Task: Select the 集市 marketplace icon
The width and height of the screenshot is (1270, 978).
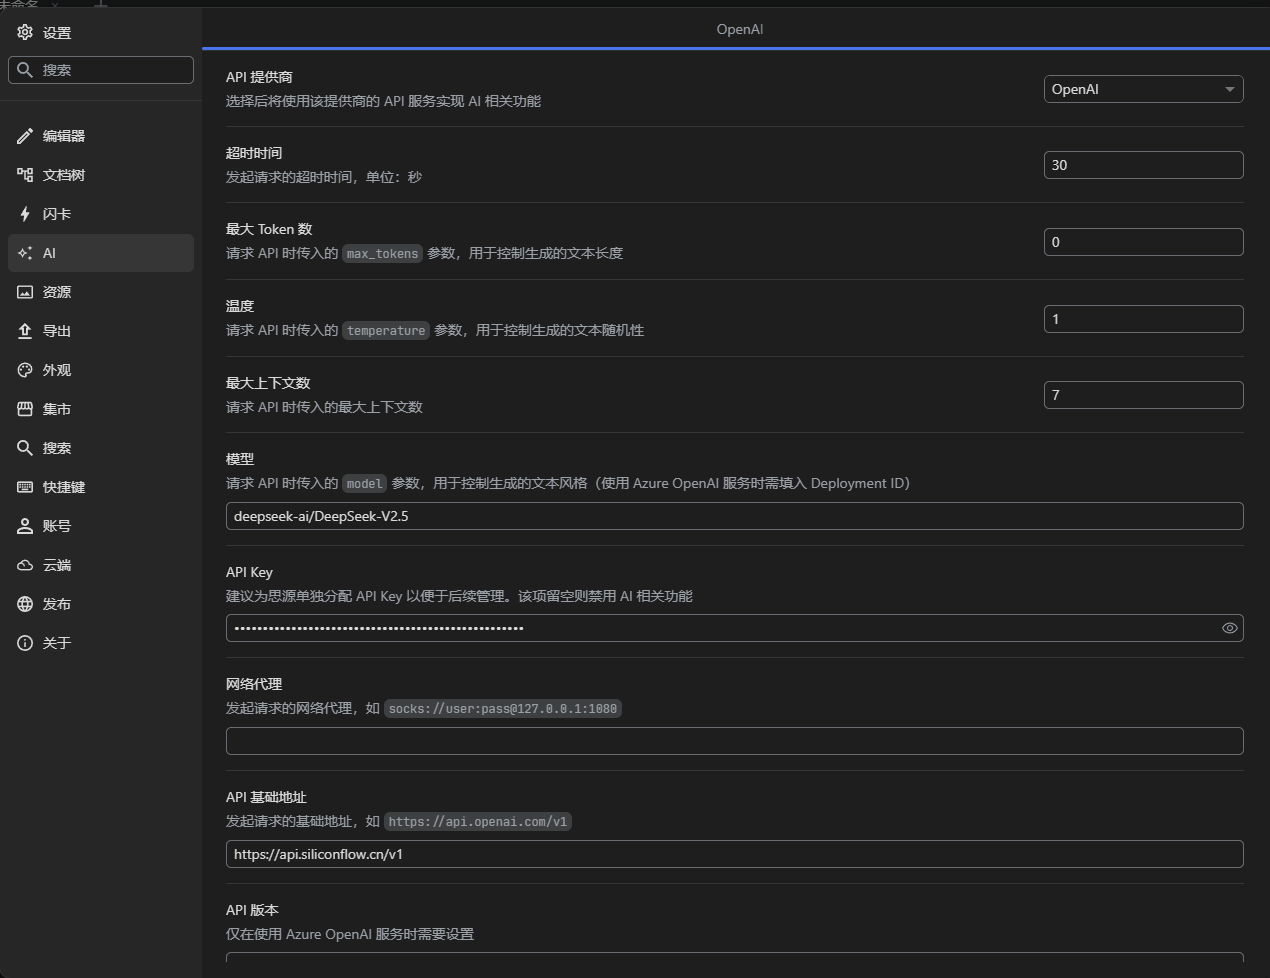Action: coord(25,409)
